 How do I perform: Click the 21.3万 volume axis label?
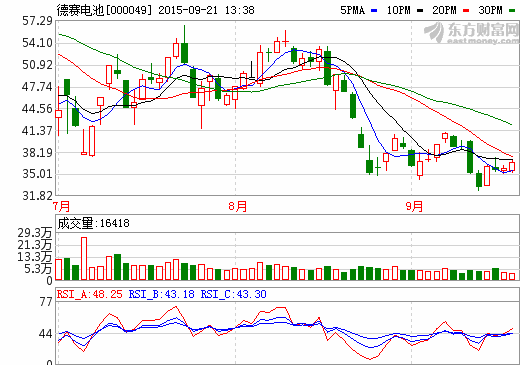point(35,245)
